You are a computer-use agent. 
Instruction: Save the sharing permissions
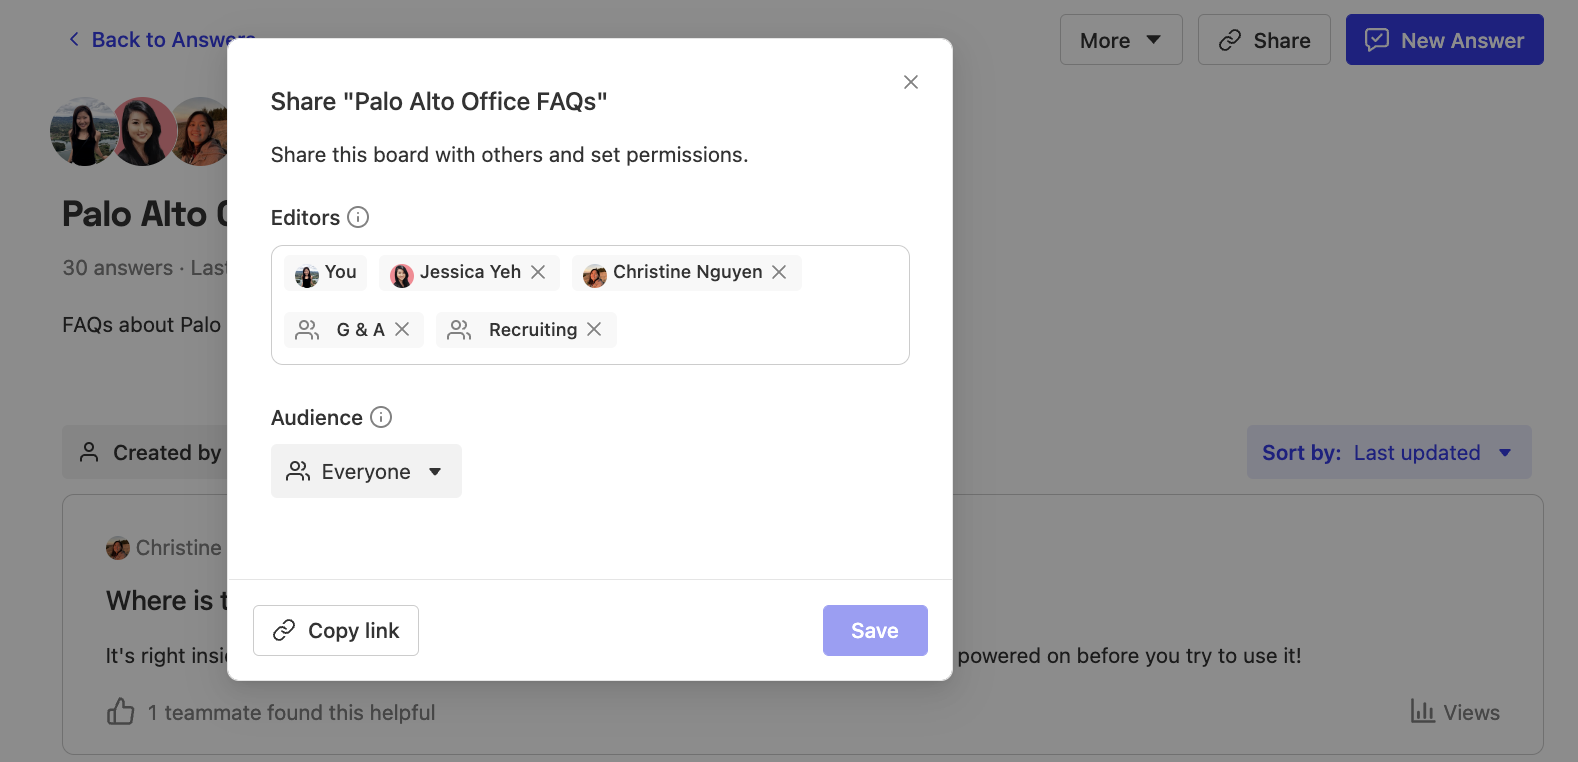pos(874,630)
